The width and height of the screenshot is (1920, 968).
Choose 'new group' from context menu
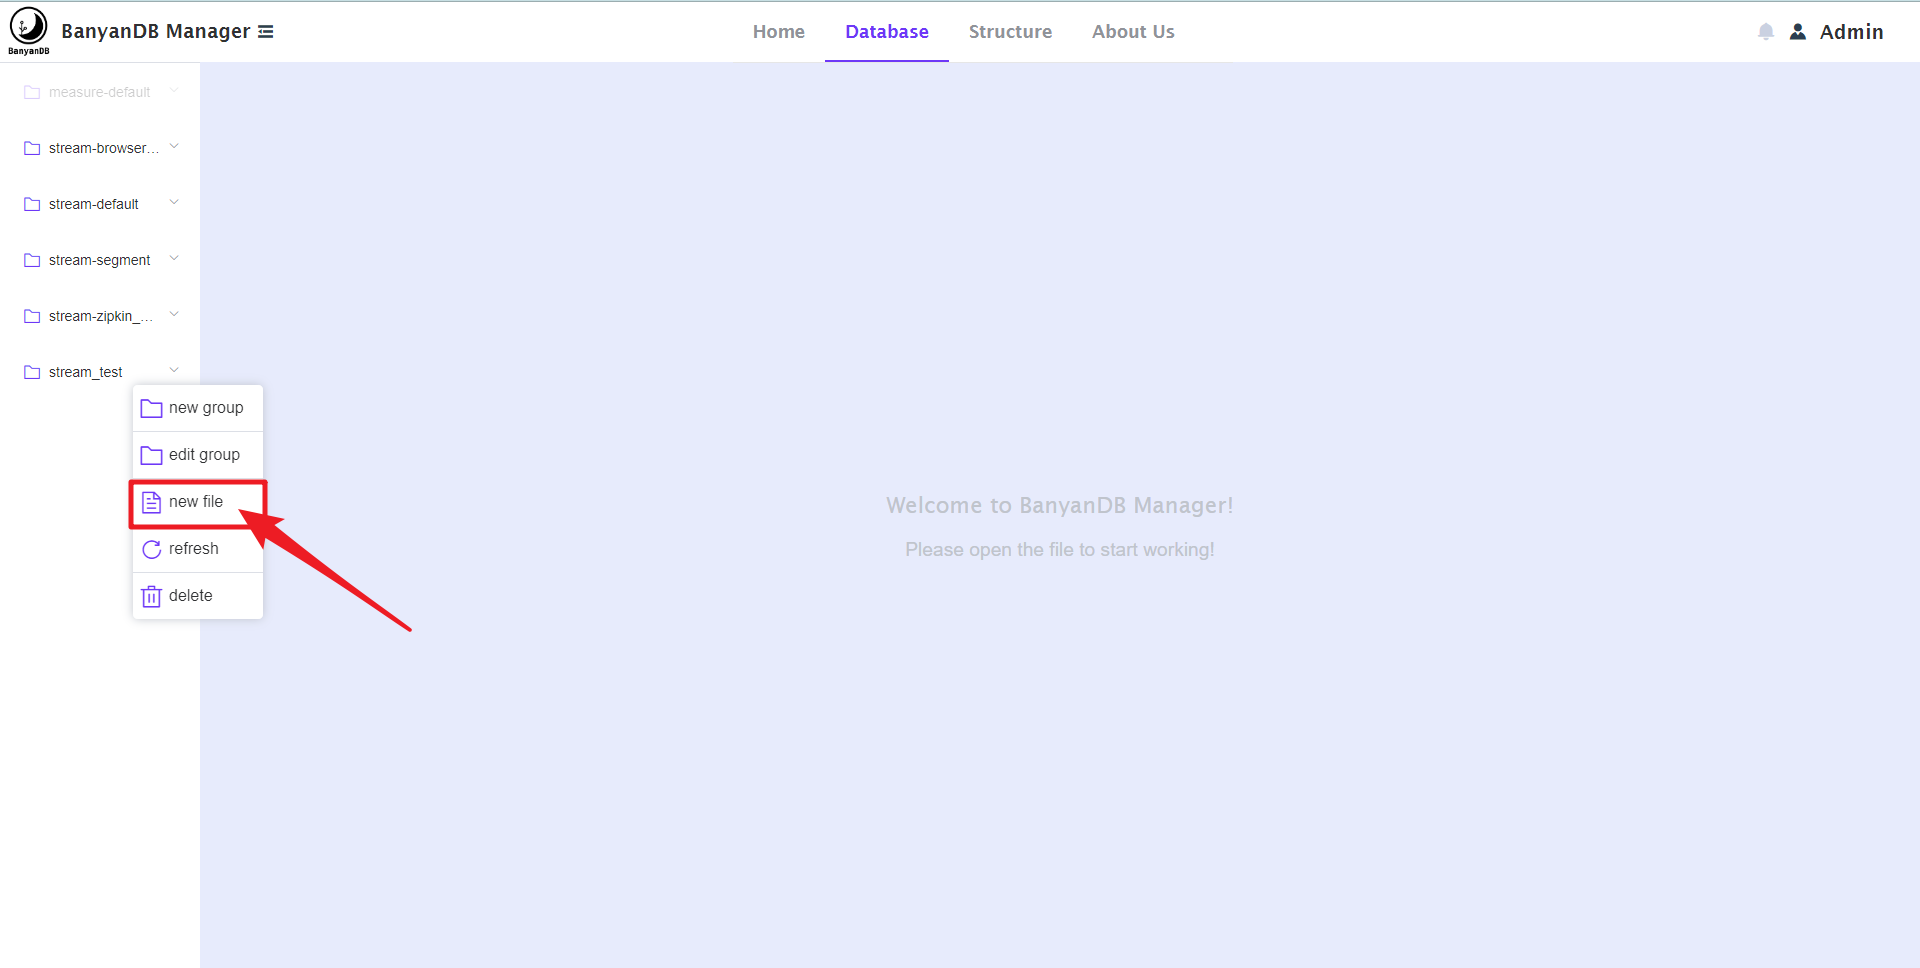(198, 408)
